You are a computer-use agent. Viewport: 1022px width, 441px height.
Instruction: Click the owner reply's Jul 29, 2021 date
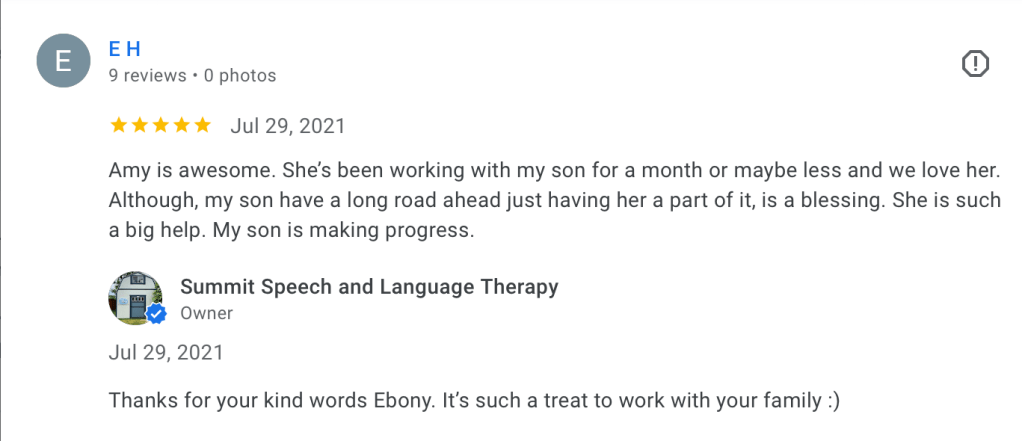pyautogui.click(x=166, y=352)
